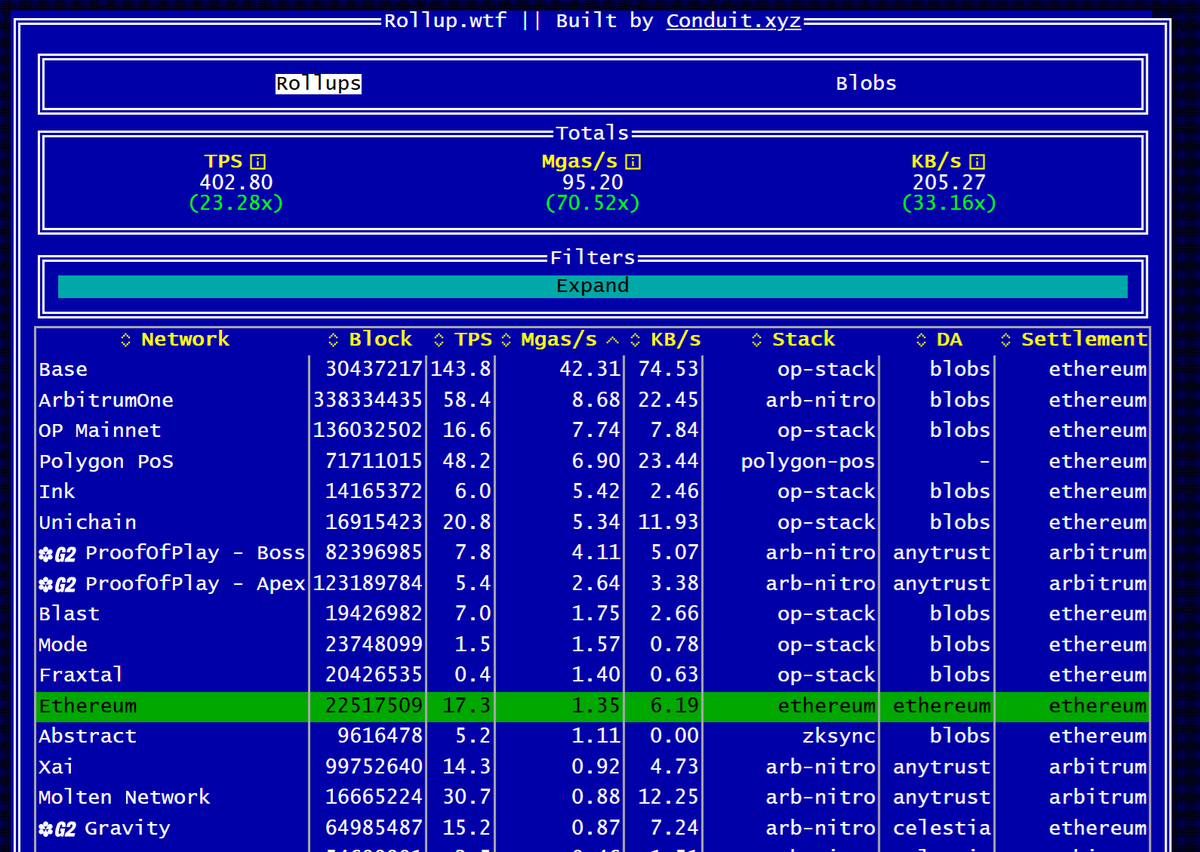
Task: Sort table by Network column
Action: pyautogui.click(x=175, y=340)
